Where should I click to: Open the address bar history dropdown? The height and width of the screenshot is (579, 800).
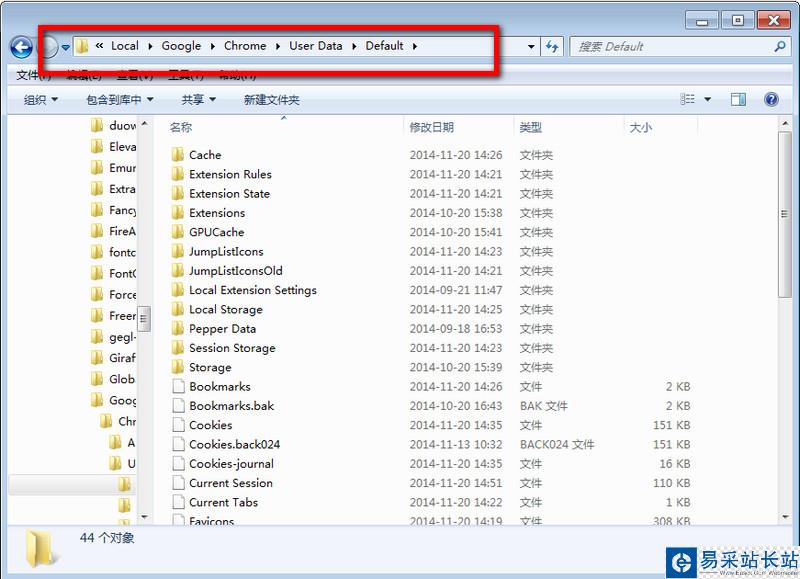(x=531, y=46)
